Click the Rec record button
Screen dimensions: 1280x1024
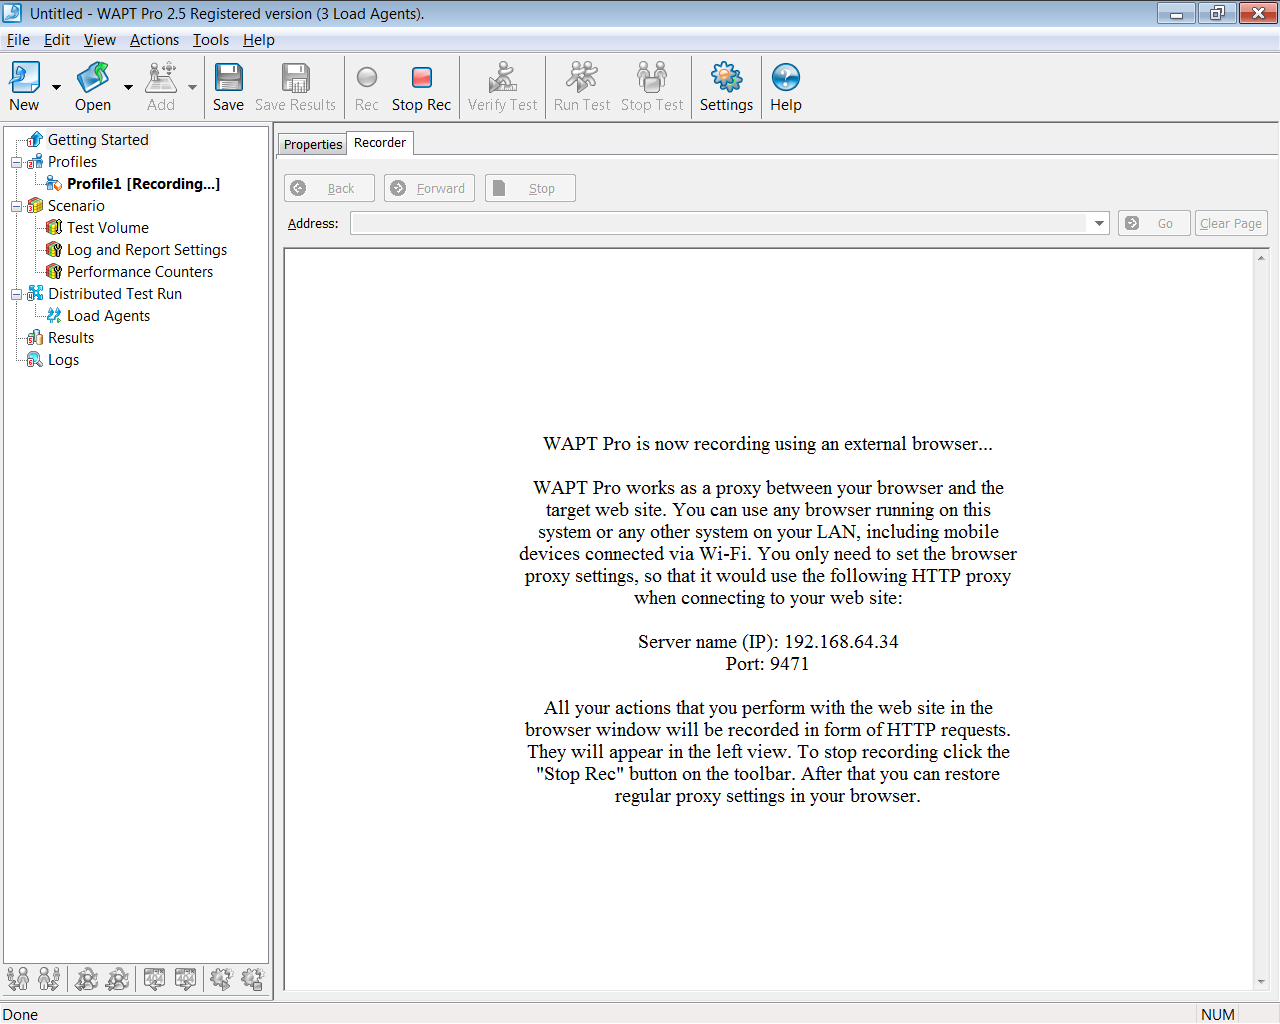pyautogui.click(x=366, y=87)
